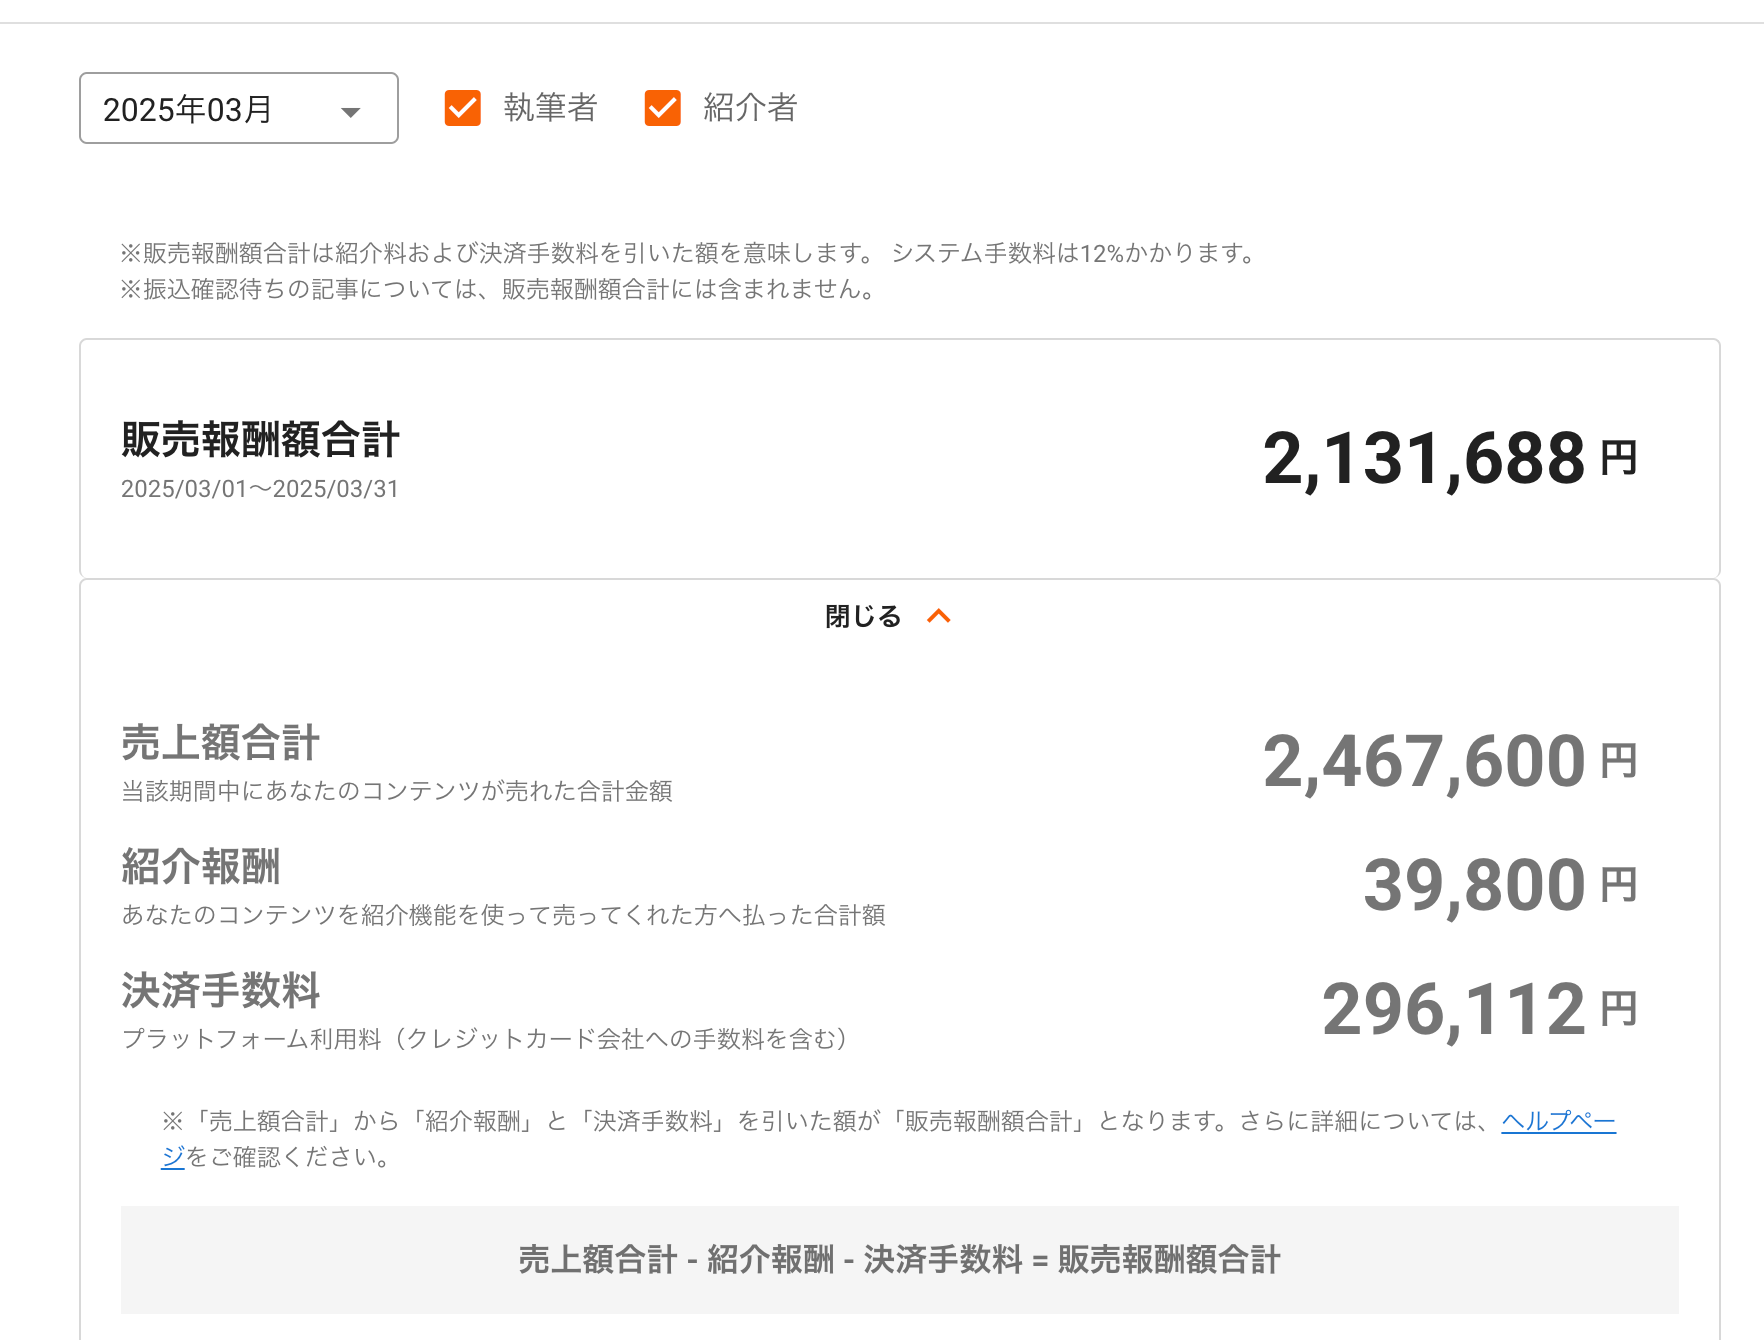Click description あなたのコンテンツを紹介機能を使って売ってくれた方へ払った合計額

coord(503,915)
